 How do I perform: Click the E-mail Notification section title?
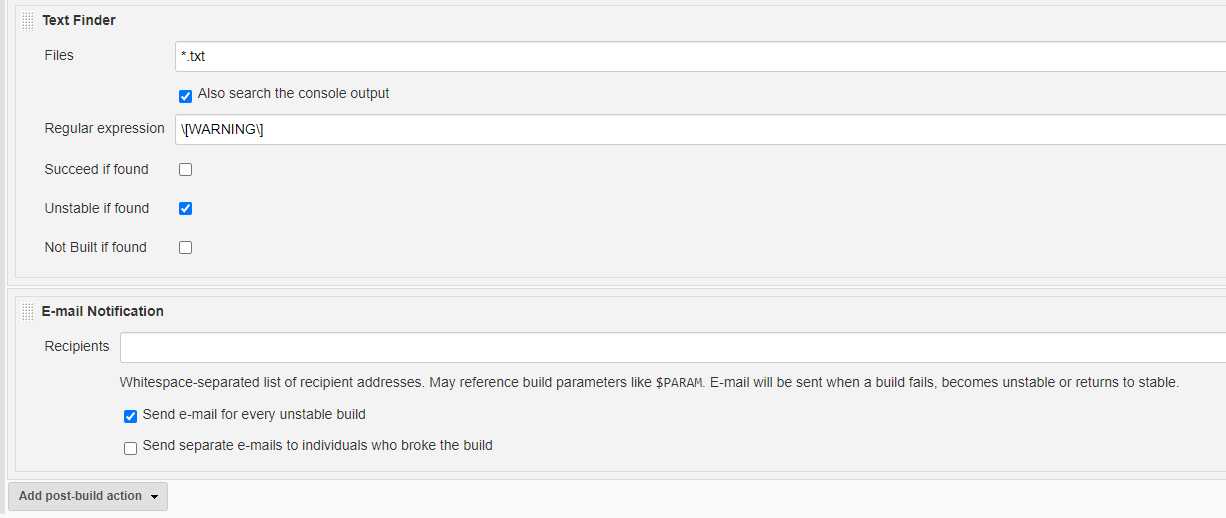pyautogui.click(x=103, y=311)
